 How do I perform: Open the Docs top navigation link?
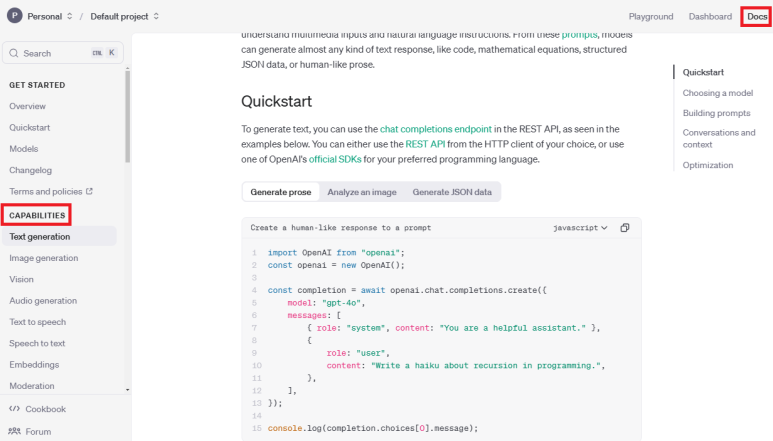757,16
